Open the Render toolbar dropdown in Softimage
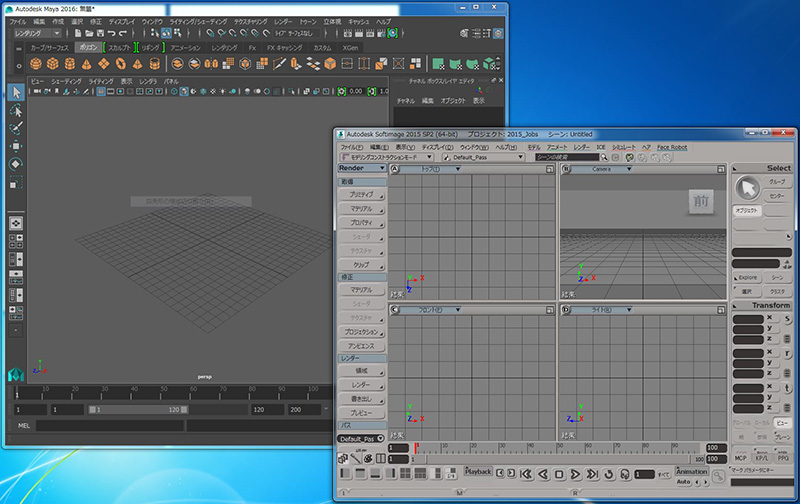Screen dimensions: 800x504 coord(361,168)
